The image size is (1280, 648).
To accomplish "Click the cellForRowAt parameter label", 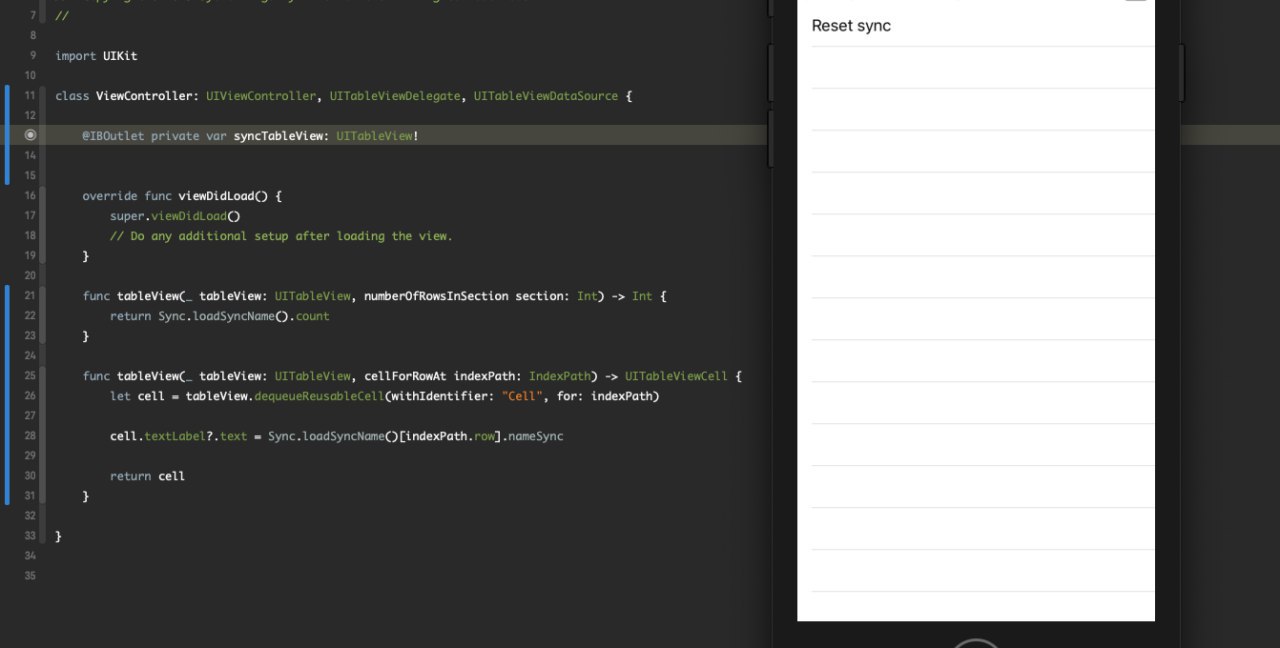I will (405, 376).
